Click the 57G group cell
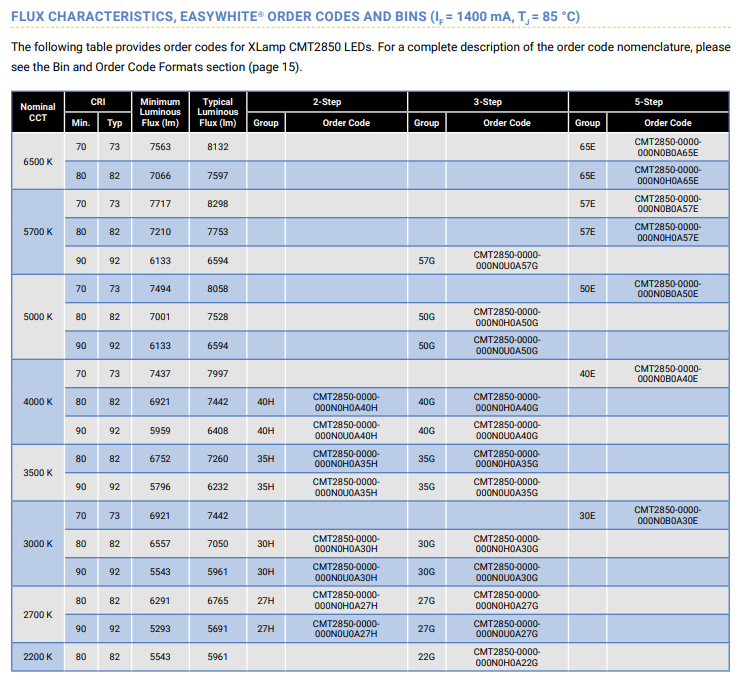 pyautogui.click(x=426, y=260)
